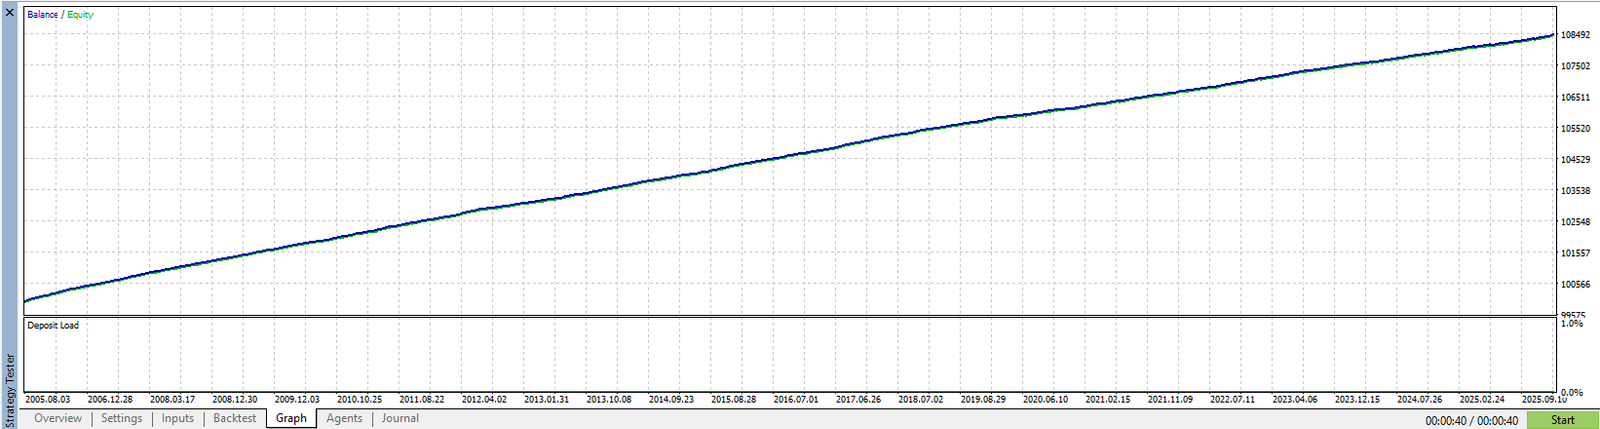Click the 2021.11.09 date label

tap(1170, 400)
